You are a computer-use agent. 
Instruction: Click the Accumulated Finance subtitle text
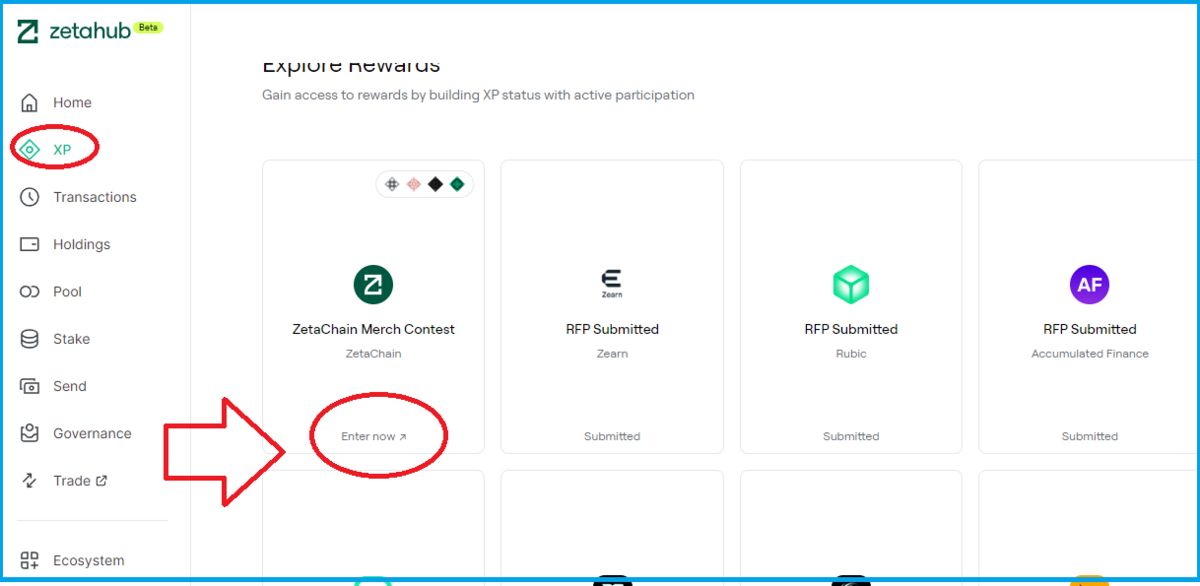[x=1090, y=353]
